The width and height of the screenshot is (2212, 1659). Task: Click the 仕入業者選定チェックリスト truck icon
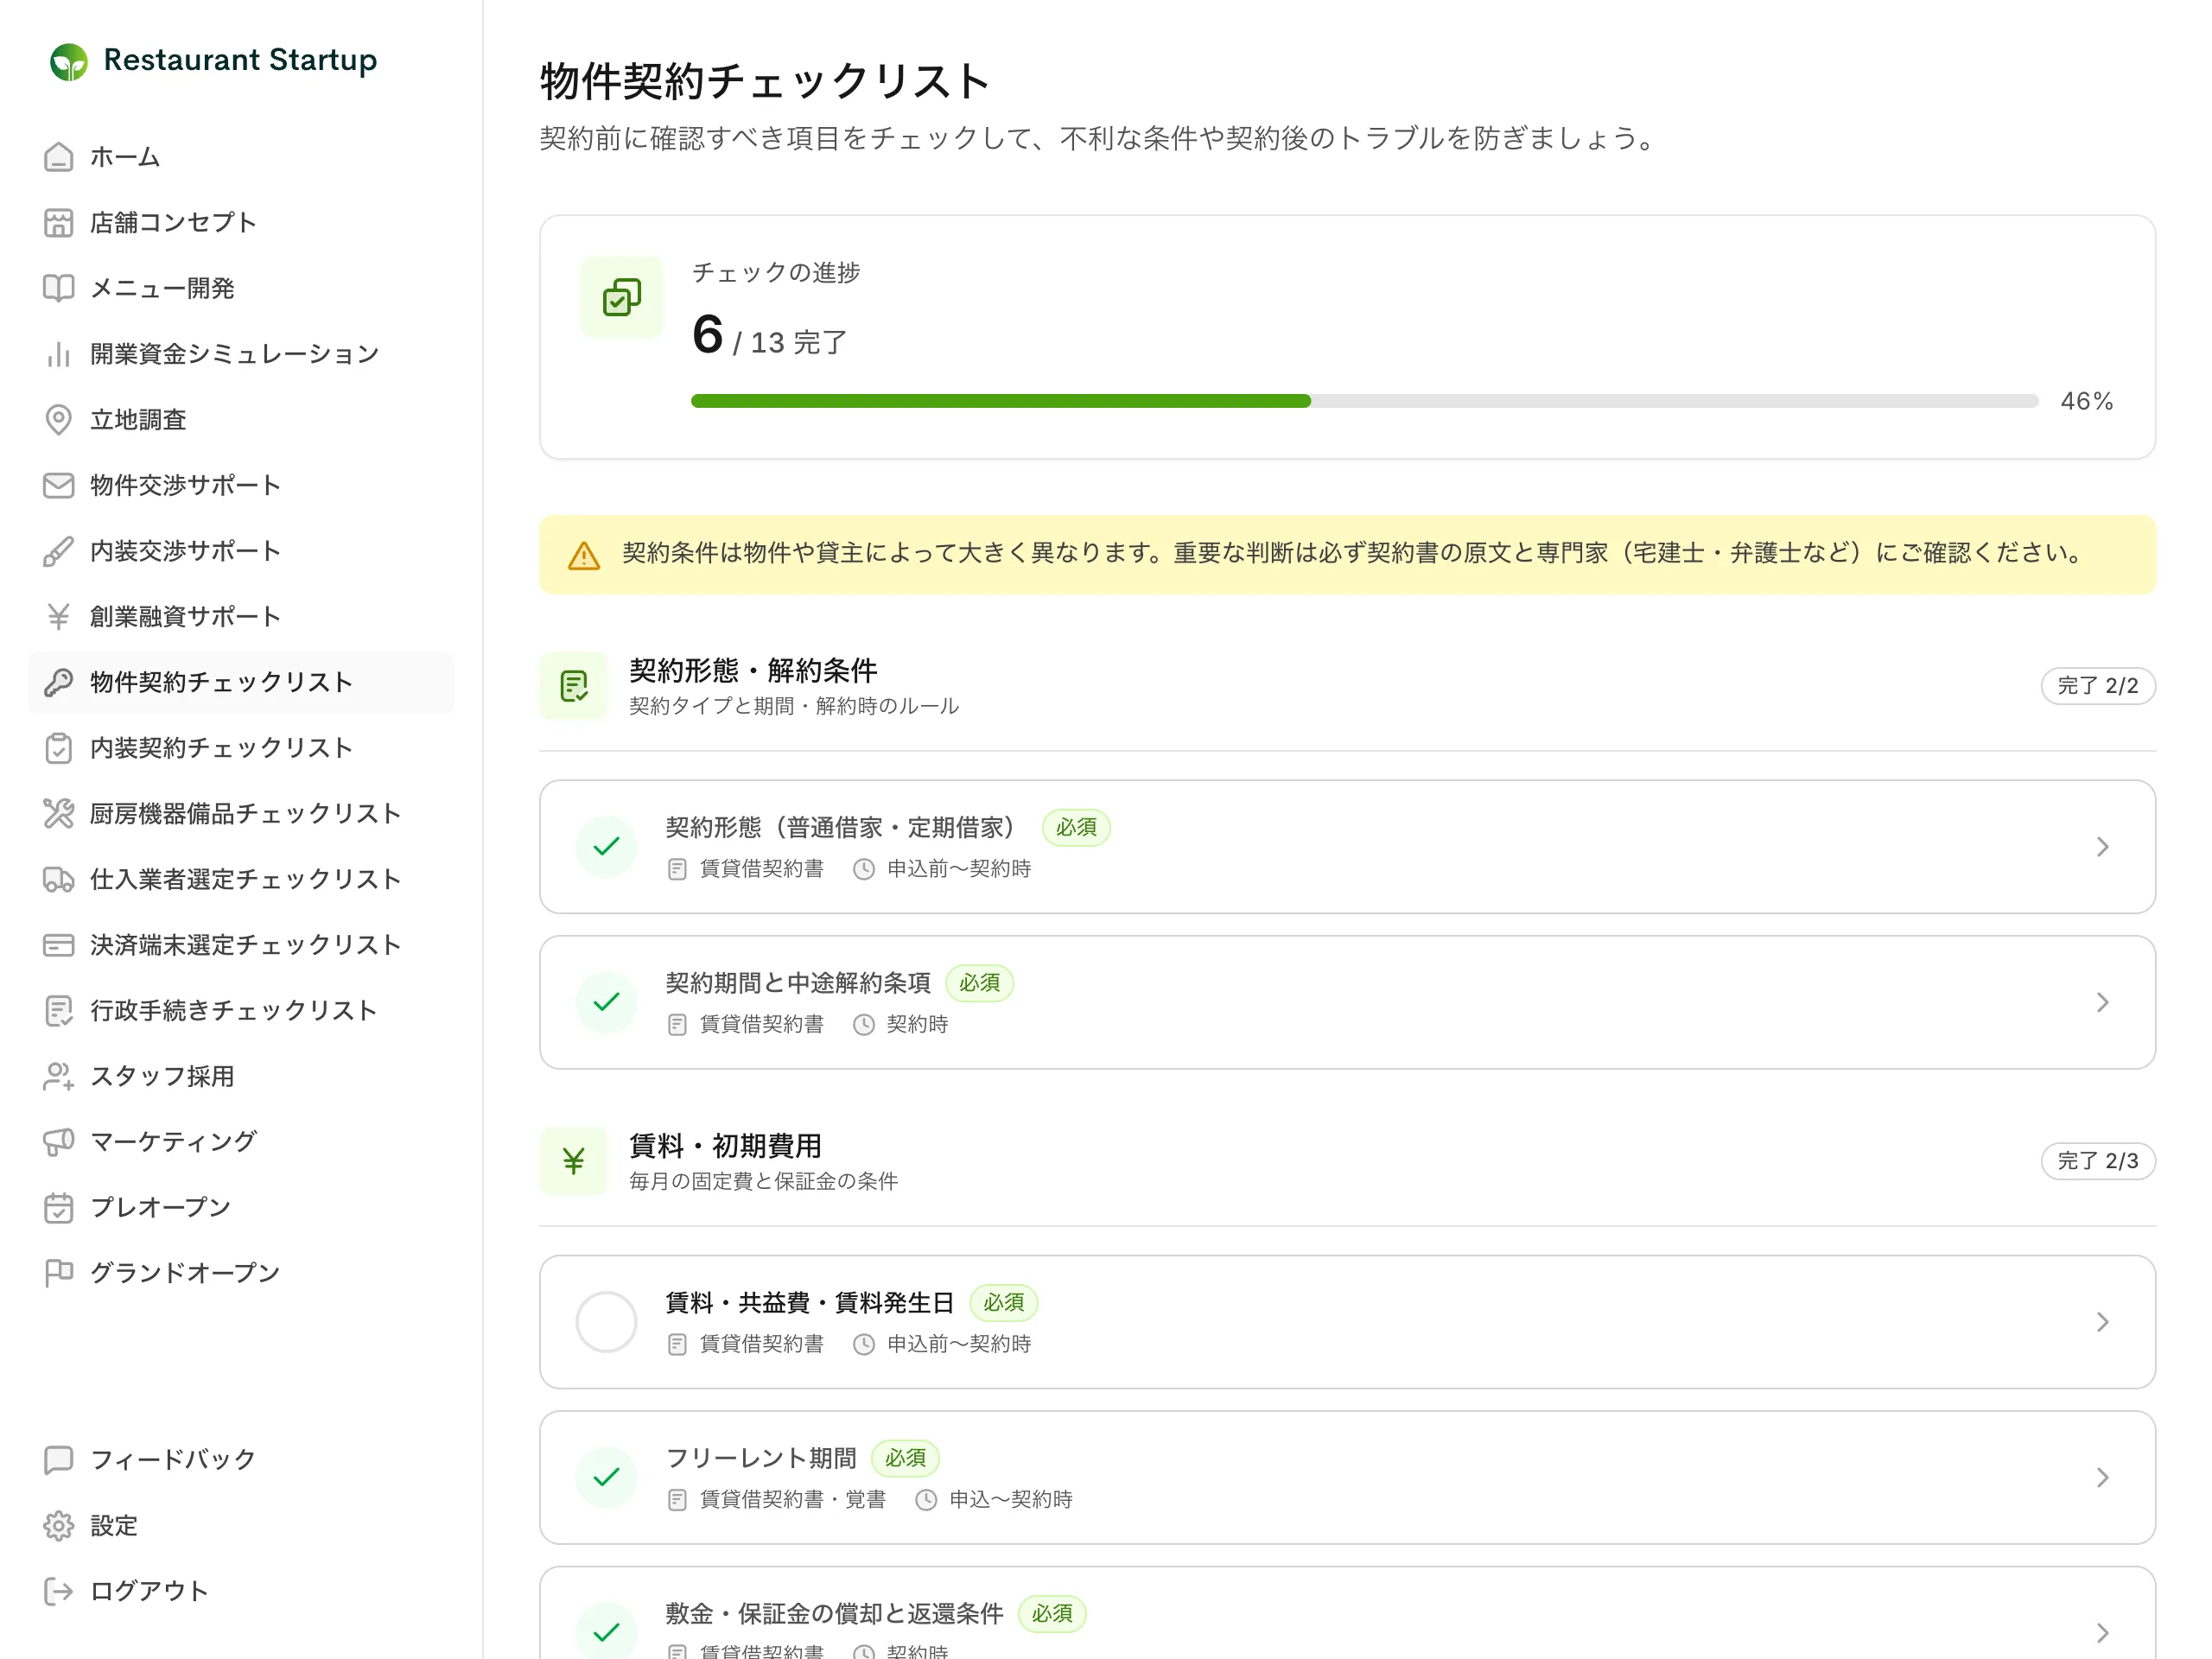(x=59, y=879)
